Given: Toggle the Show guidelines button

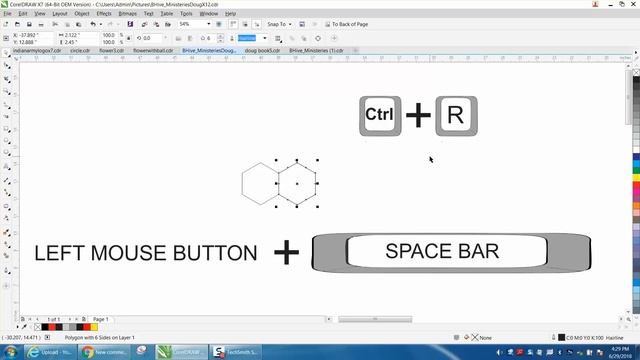Looking at the screenshot, I should [x=256, y=24].
